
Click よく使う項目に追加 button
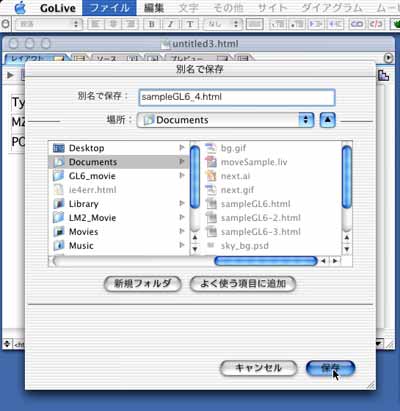coord(243,284)
